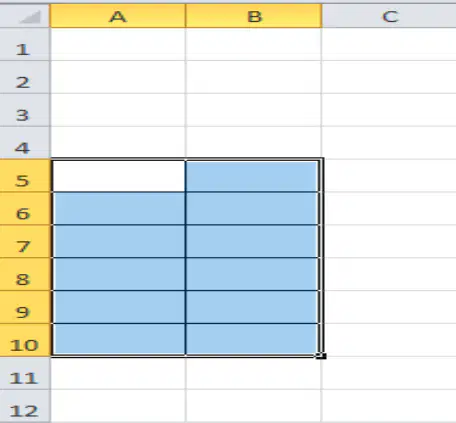Viewport: 456px width, 423px height.
Task: Select row 5 header
Action: pos(25,176)
